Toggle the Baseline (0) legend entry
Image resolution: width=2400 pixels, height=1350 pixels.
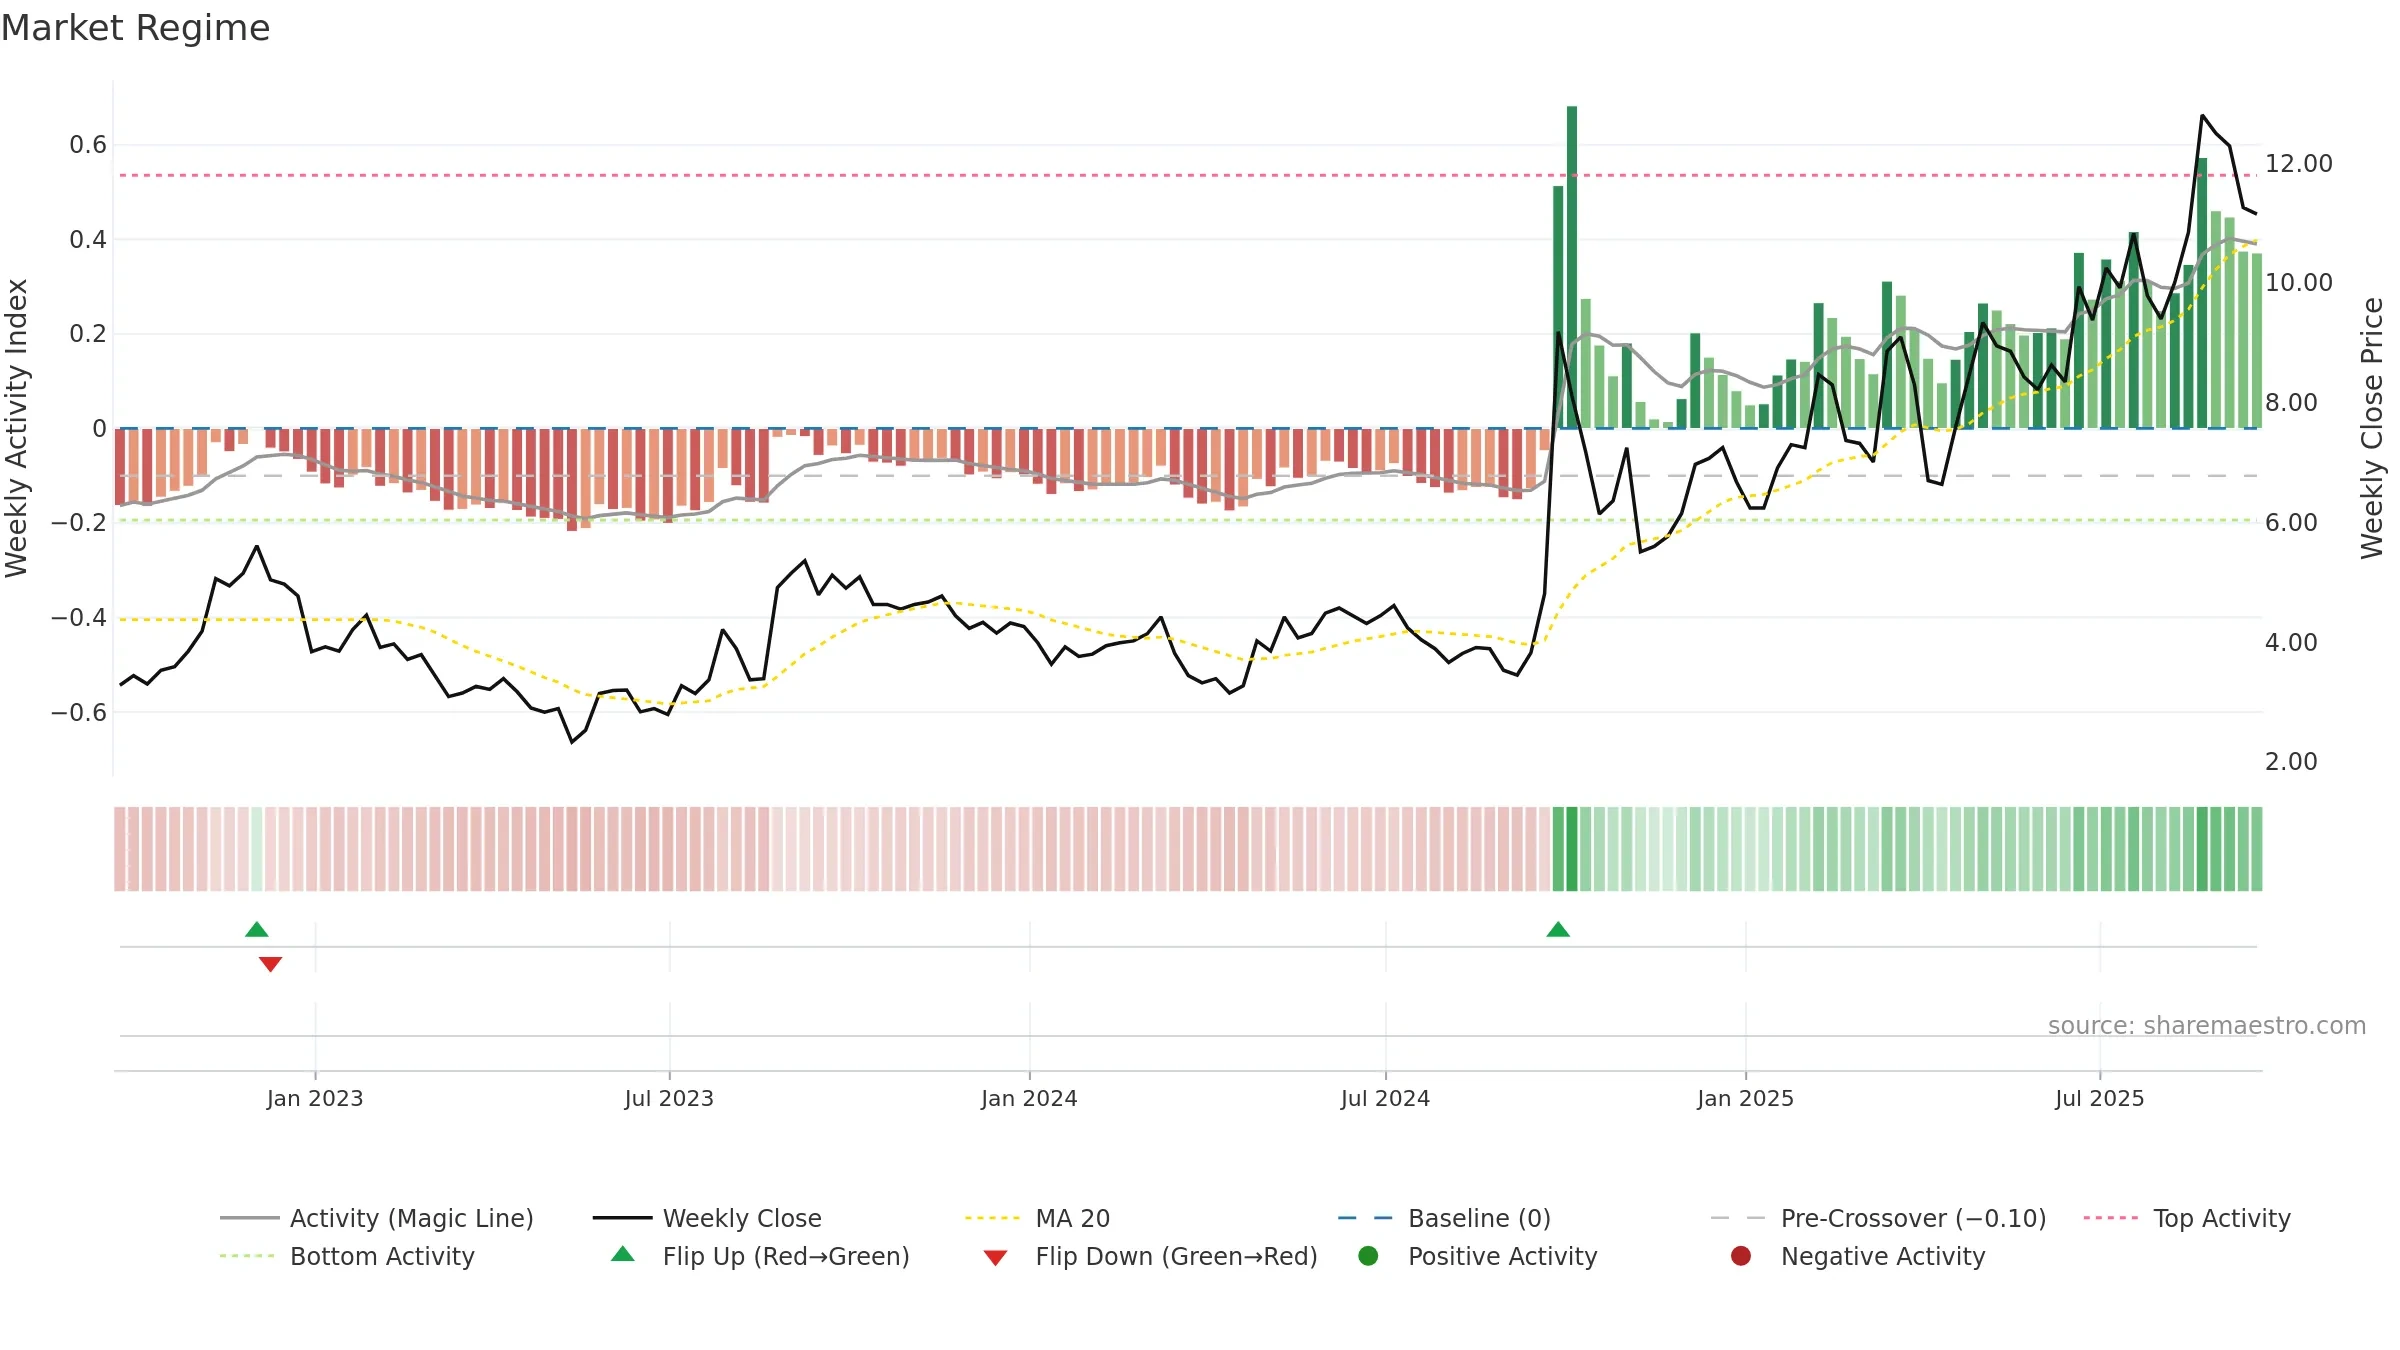(x=1444, y=1218)
